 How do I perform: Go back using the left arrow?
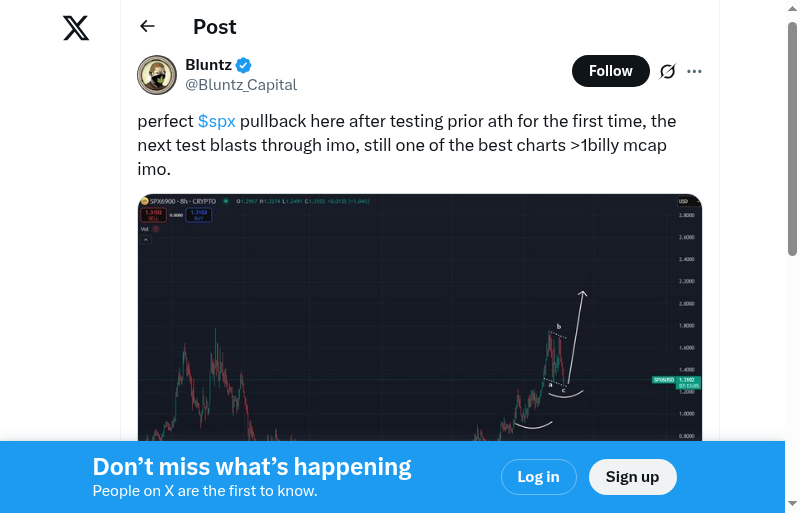148,27
